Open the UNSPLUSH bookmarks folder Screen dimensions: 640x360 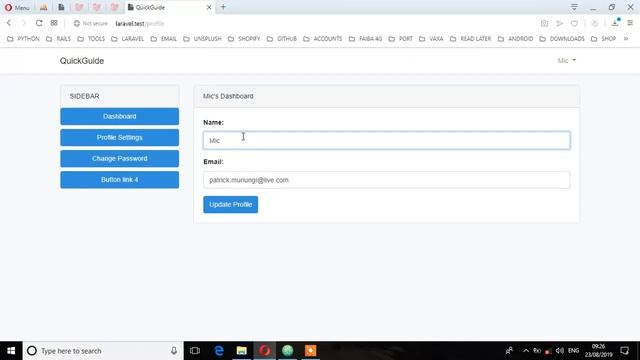202,39
